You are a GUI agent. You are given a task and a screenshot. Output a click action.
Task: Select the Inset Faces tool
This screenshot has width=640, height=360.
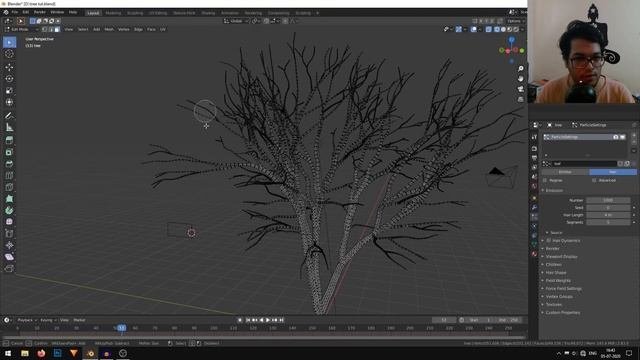(9, 152)
